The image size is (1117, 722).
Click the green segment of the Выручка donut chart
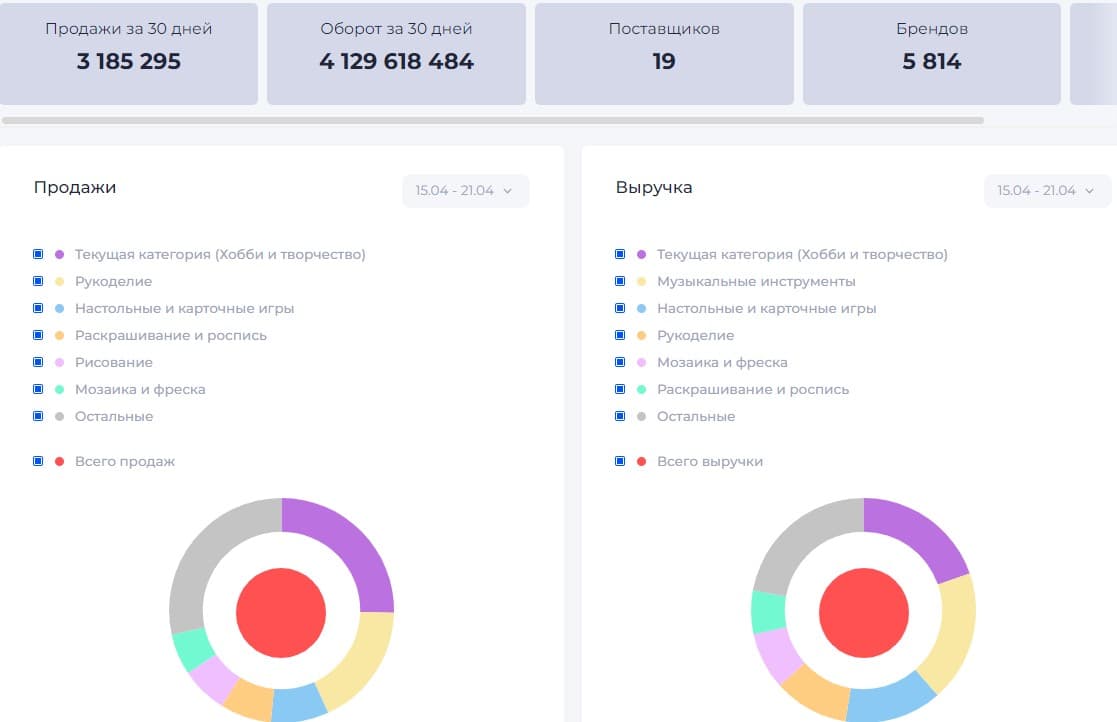pos(769,611)
